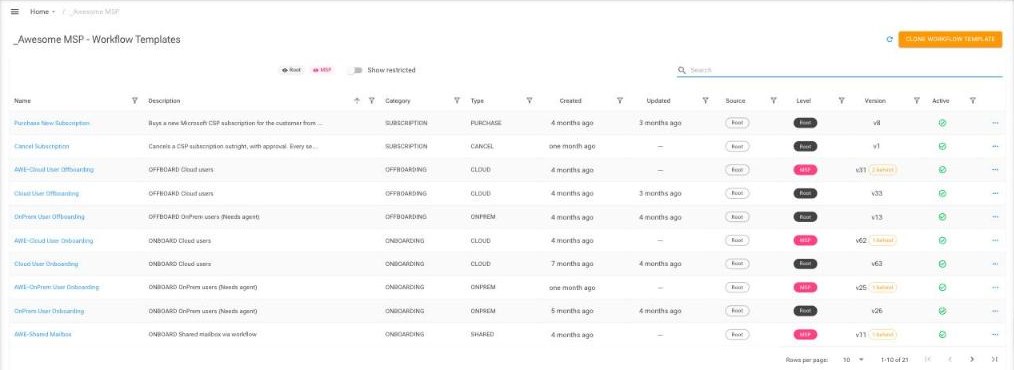Click the Category column header

point(398,101)
